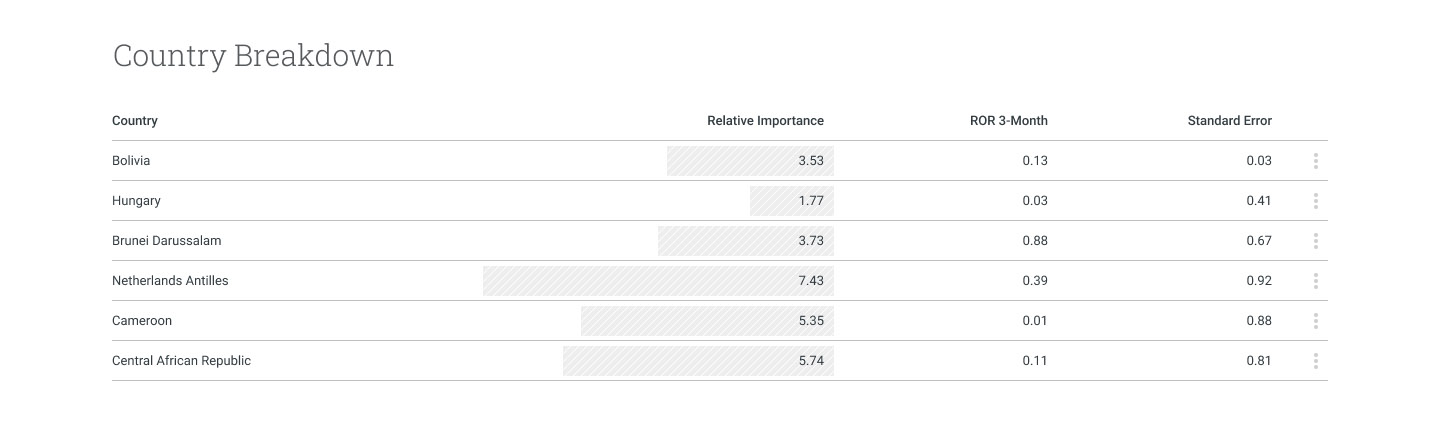Click the Bolivia 3.53 importance bar
Image resolution: width=1440 pixels, height=430 pixels.
[750, 161]
